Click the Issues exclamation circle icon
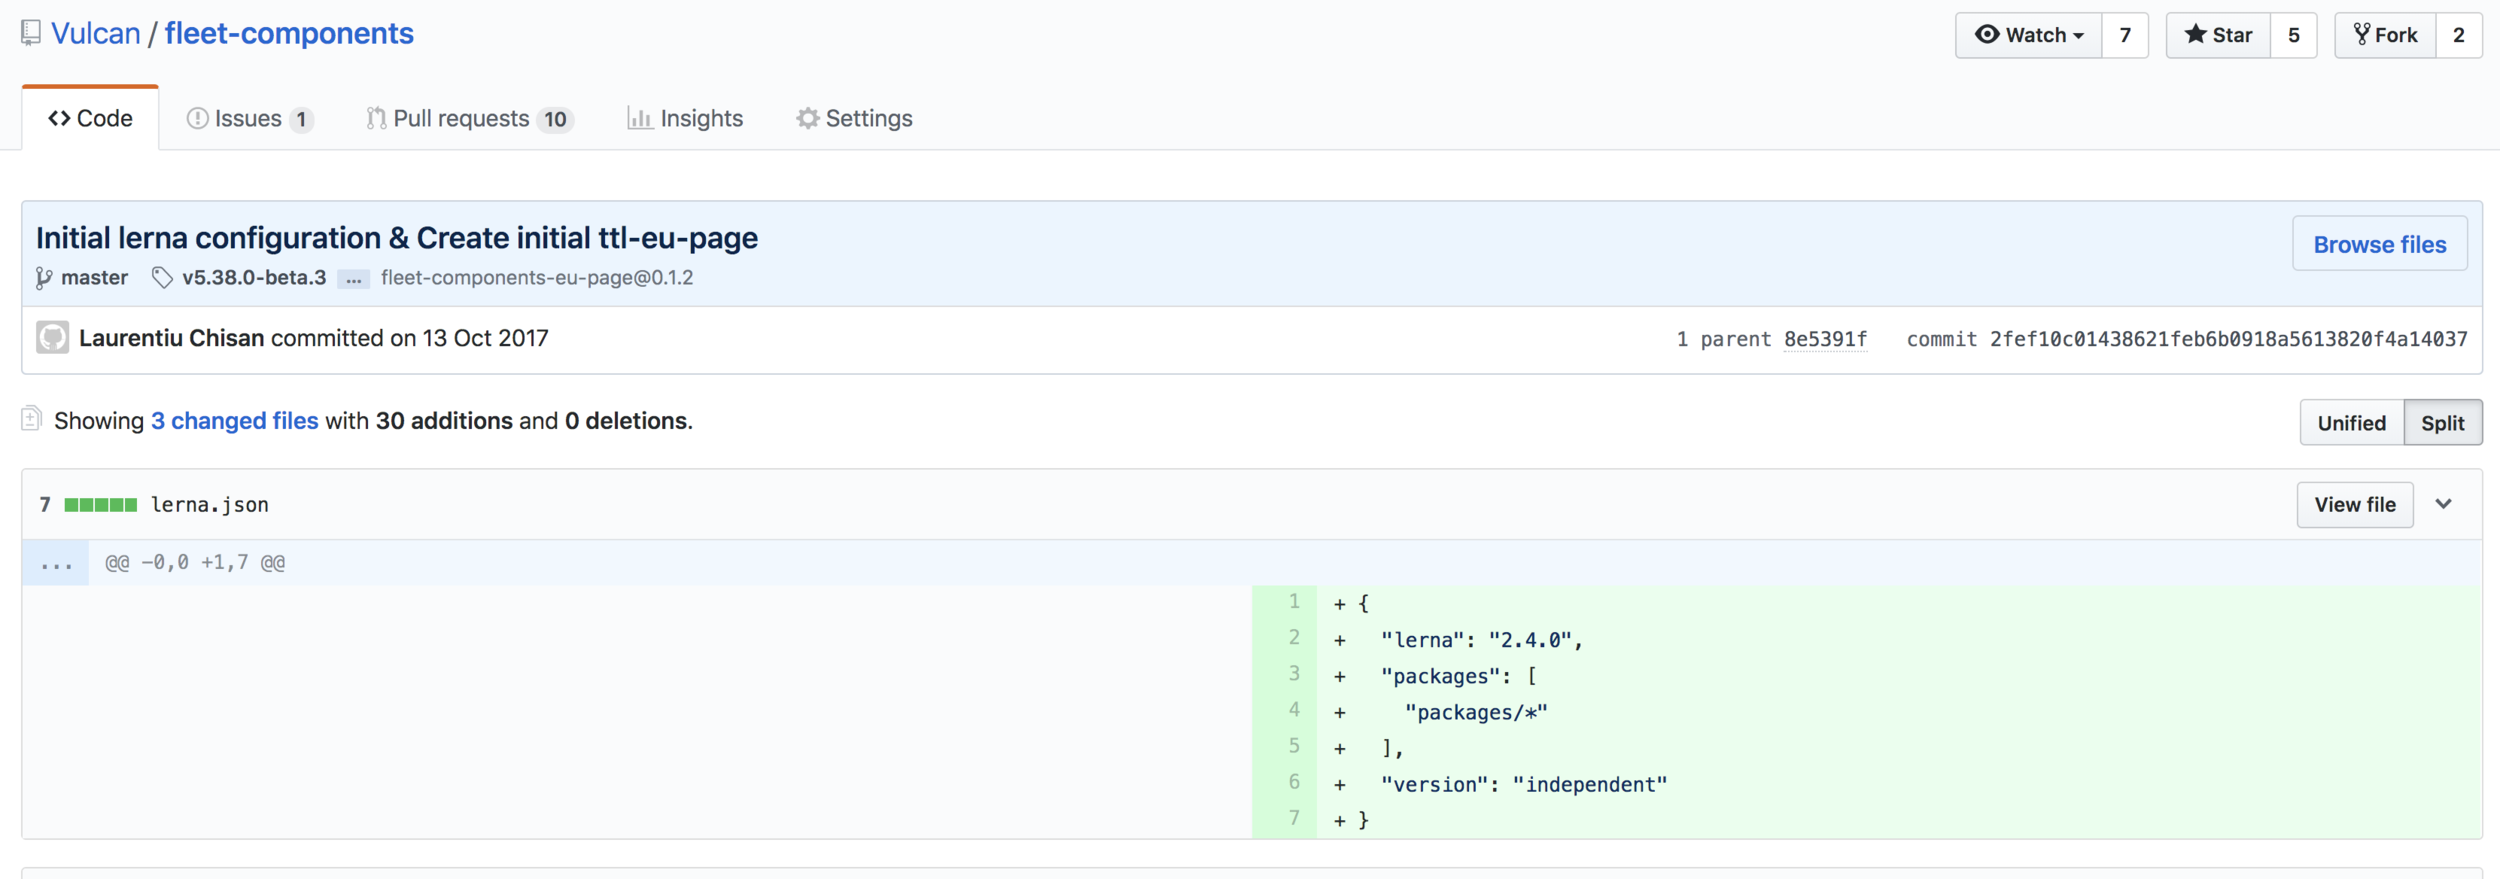This screenshot has height=879, width=2500. point(197,118)
